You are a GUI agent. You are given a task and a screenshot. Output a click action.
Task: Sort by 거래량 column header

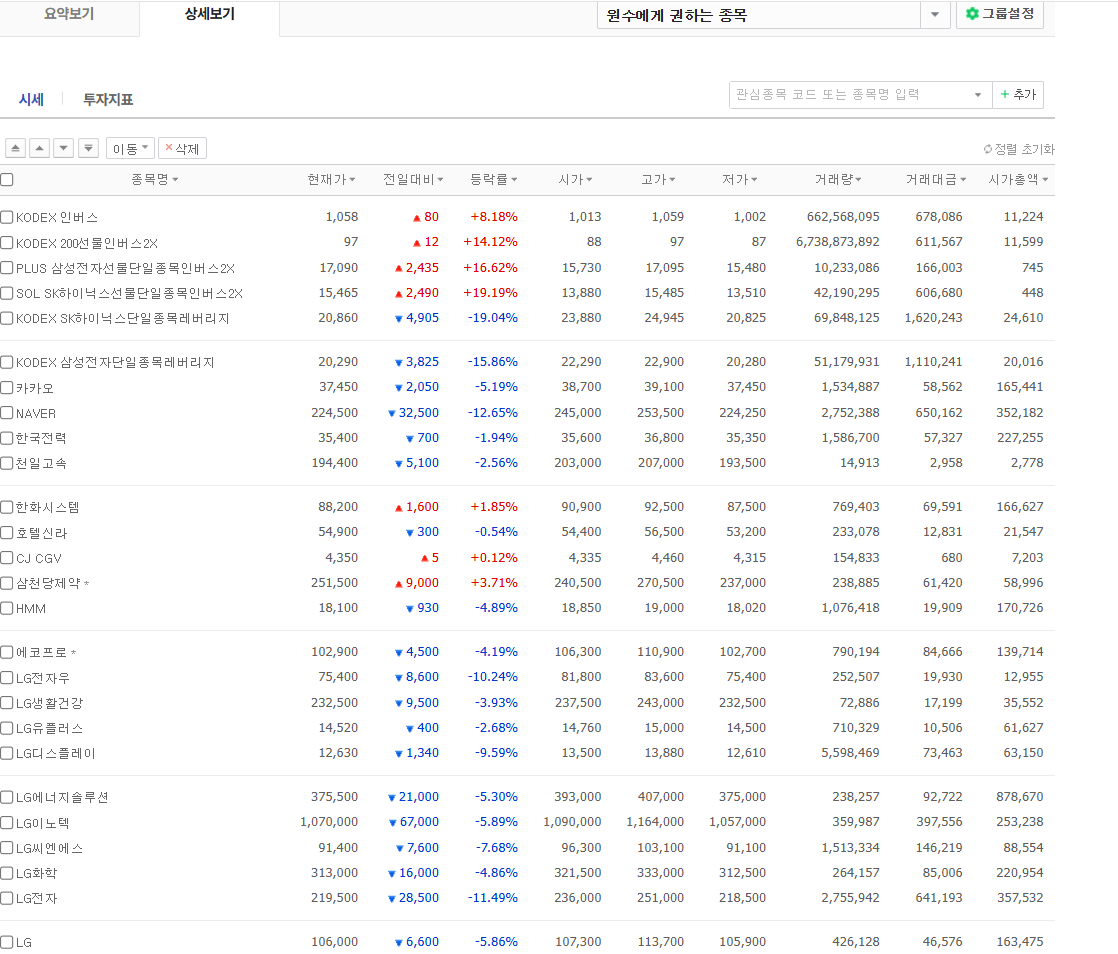(838, 179)
